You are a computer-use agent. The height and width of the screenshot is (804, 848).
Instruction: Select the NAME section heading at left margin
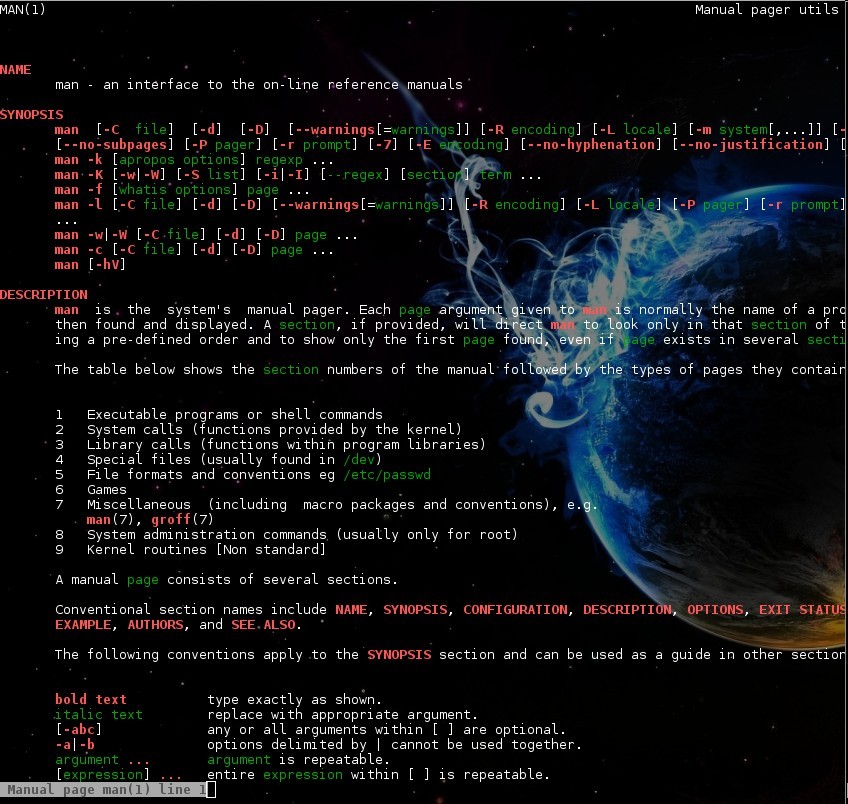point(16,70)
